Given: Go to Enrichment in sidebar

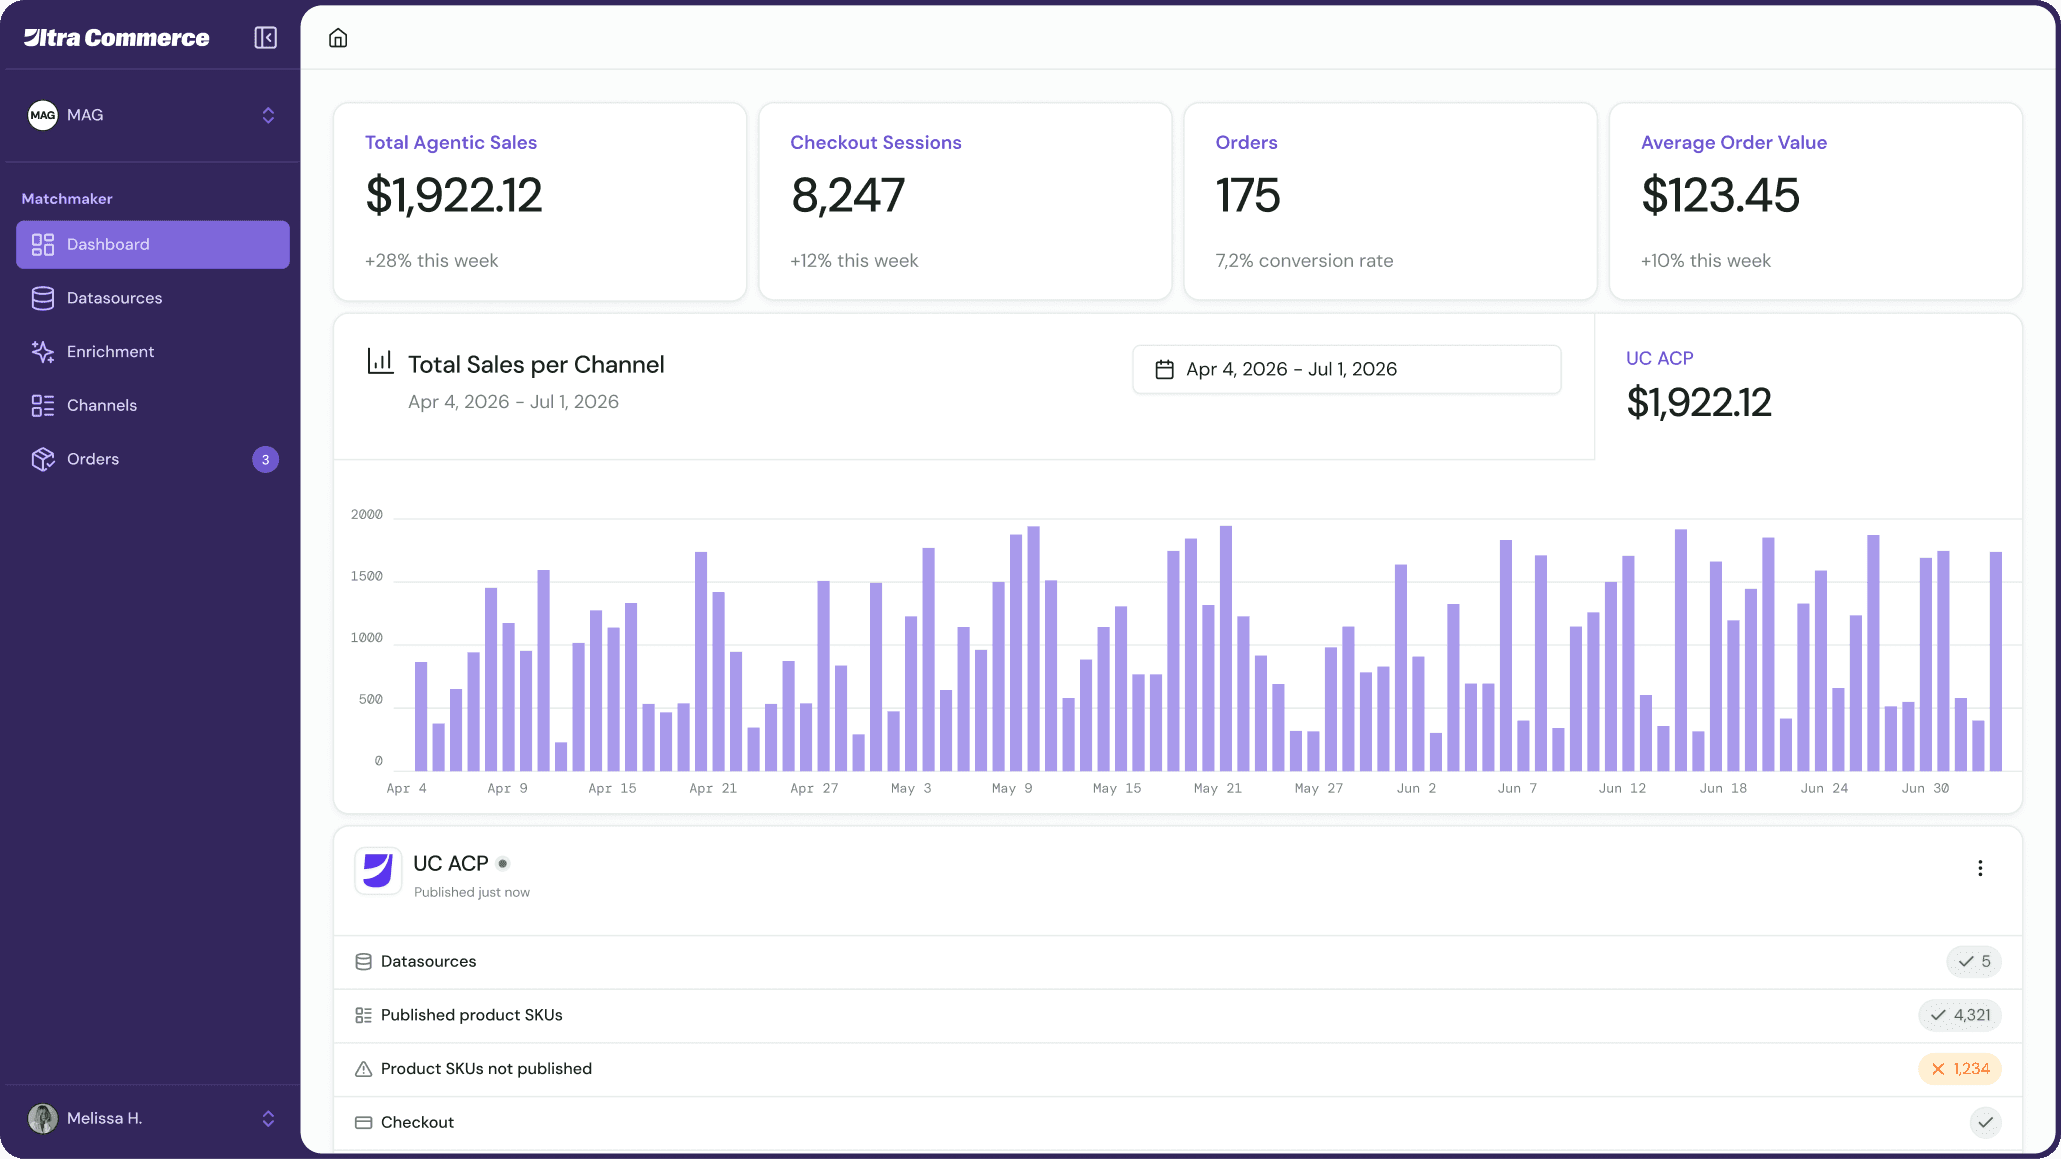Looking at the screenshot, I should point(110,352).
